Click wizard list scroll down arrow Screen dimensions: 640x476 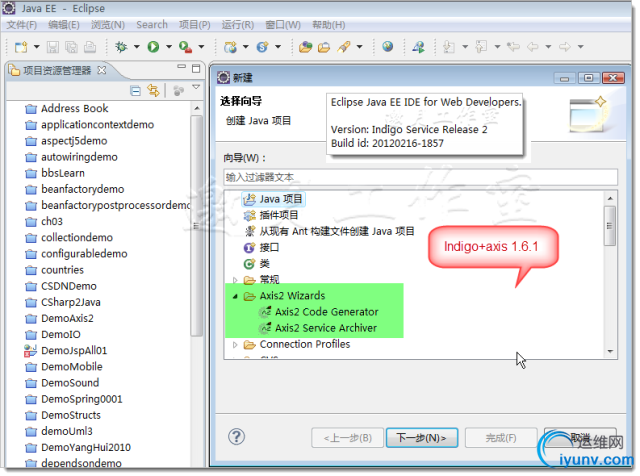click(610, 351)
